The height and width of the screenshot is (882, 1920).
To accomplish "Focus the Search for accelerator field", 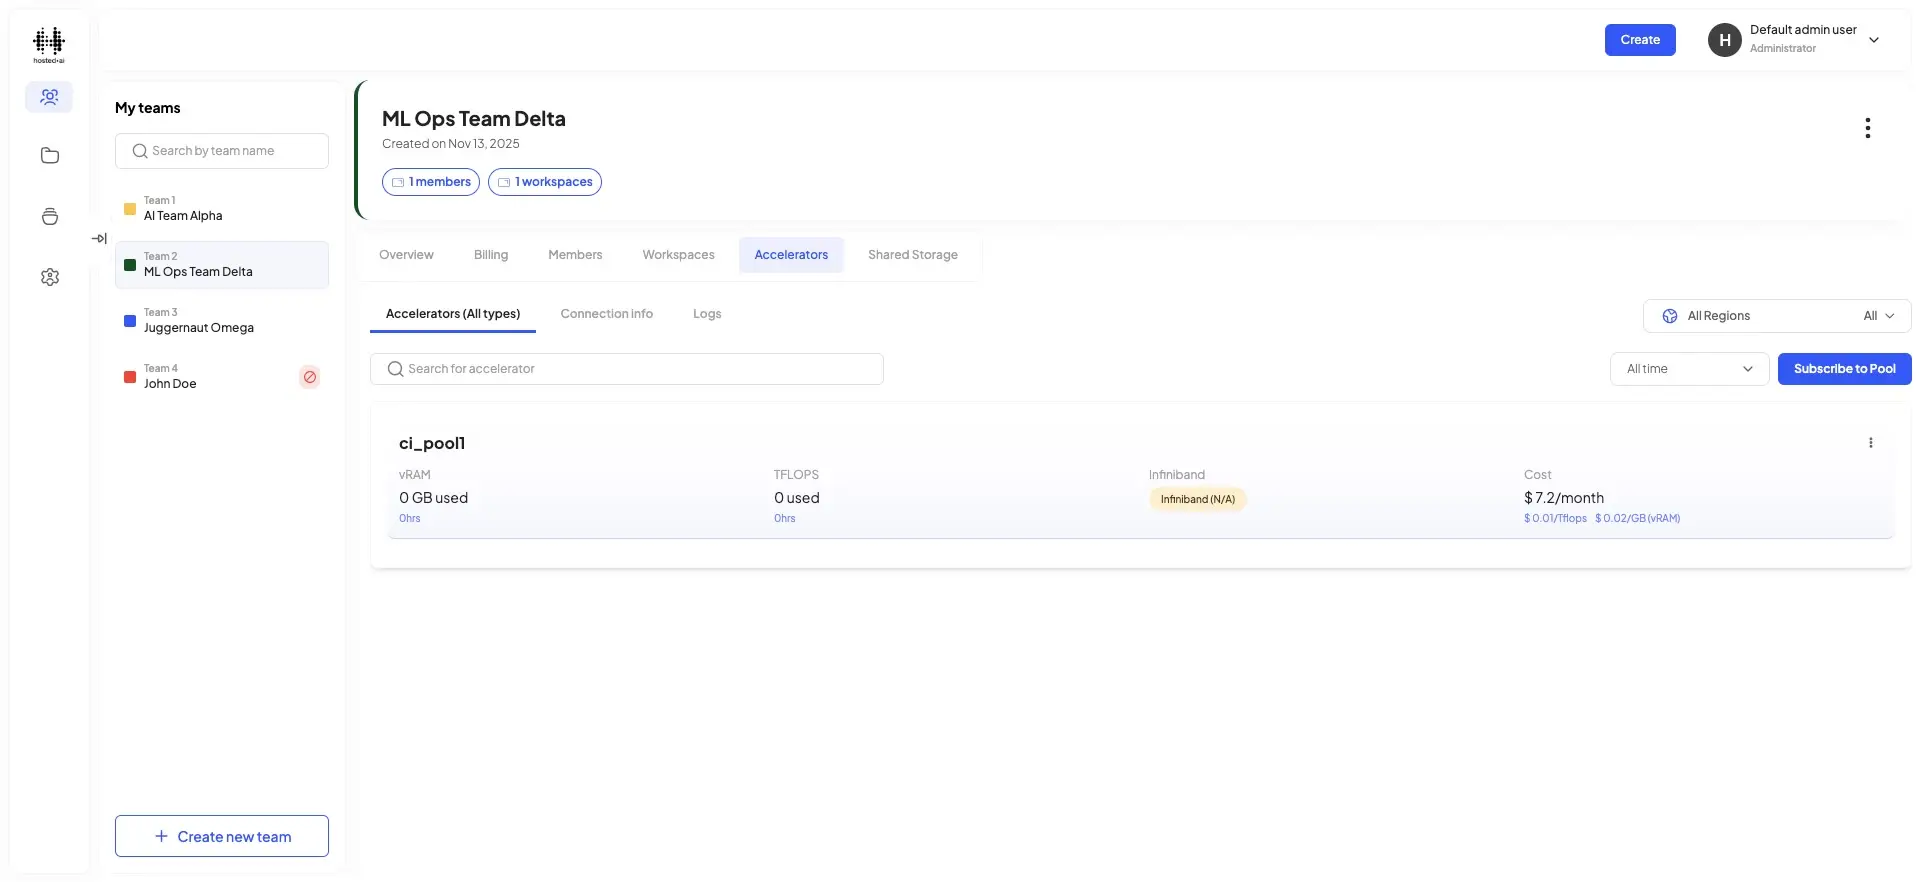I will [x=627, y=369].
